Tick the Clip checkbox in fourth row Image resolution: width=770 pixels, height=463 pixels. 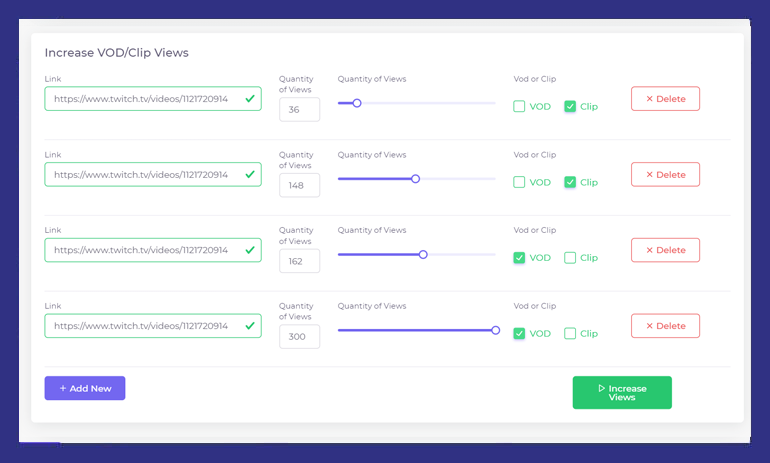pos(570,334)
